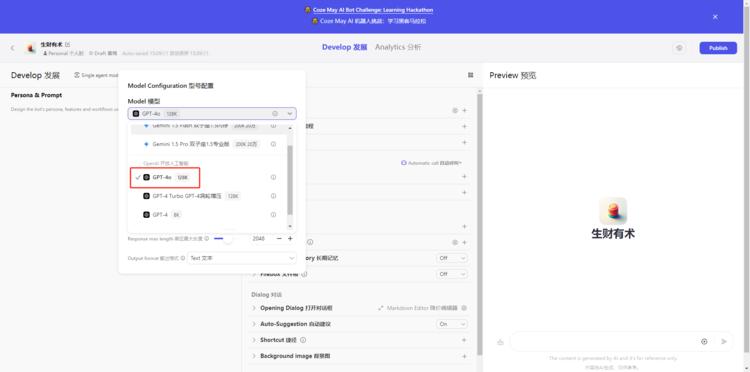This screenshot has width=750, height=372.
Task: Click the 生财有术 bot icon in Preview
Action: (613, 211)
